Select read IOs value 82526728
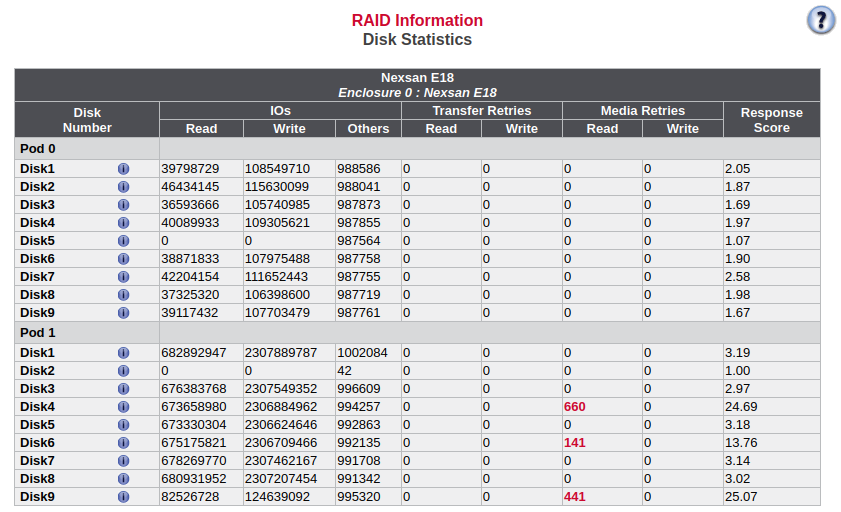 [x=190, y=496]
